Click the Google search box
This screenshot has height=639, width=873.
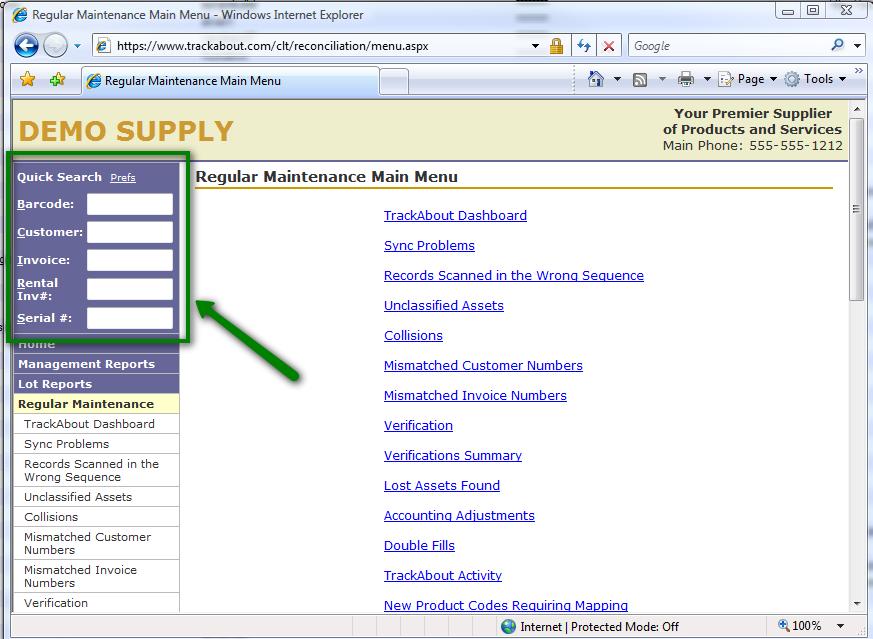coord(728,46)
